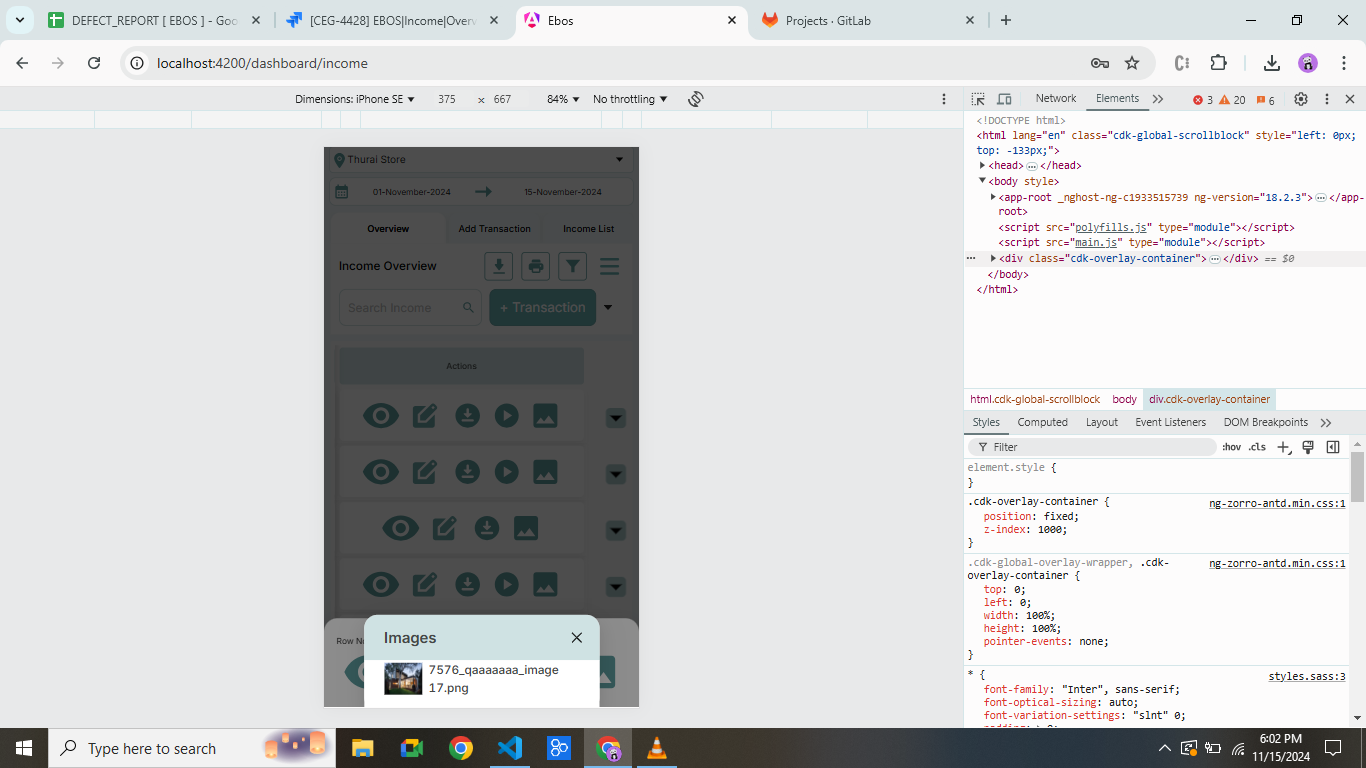This screenshot has height=768, width=1366.
Task: Click the 7576_qaaaaaaa_image 17.png file name
Action: coord(493,679)
